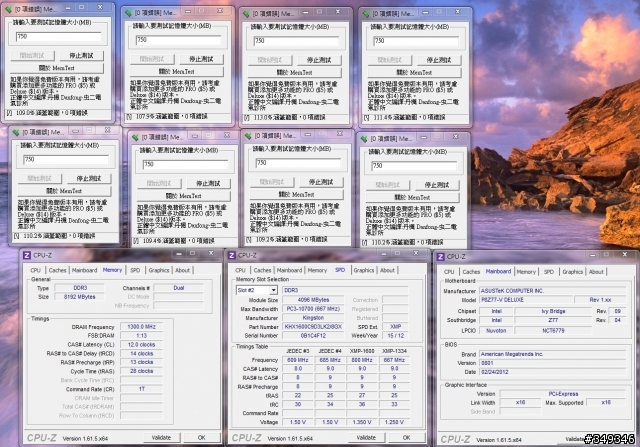Click the 750 memory size field in the 113.0% window
640x447 pixels.
[x=296, y=41]
